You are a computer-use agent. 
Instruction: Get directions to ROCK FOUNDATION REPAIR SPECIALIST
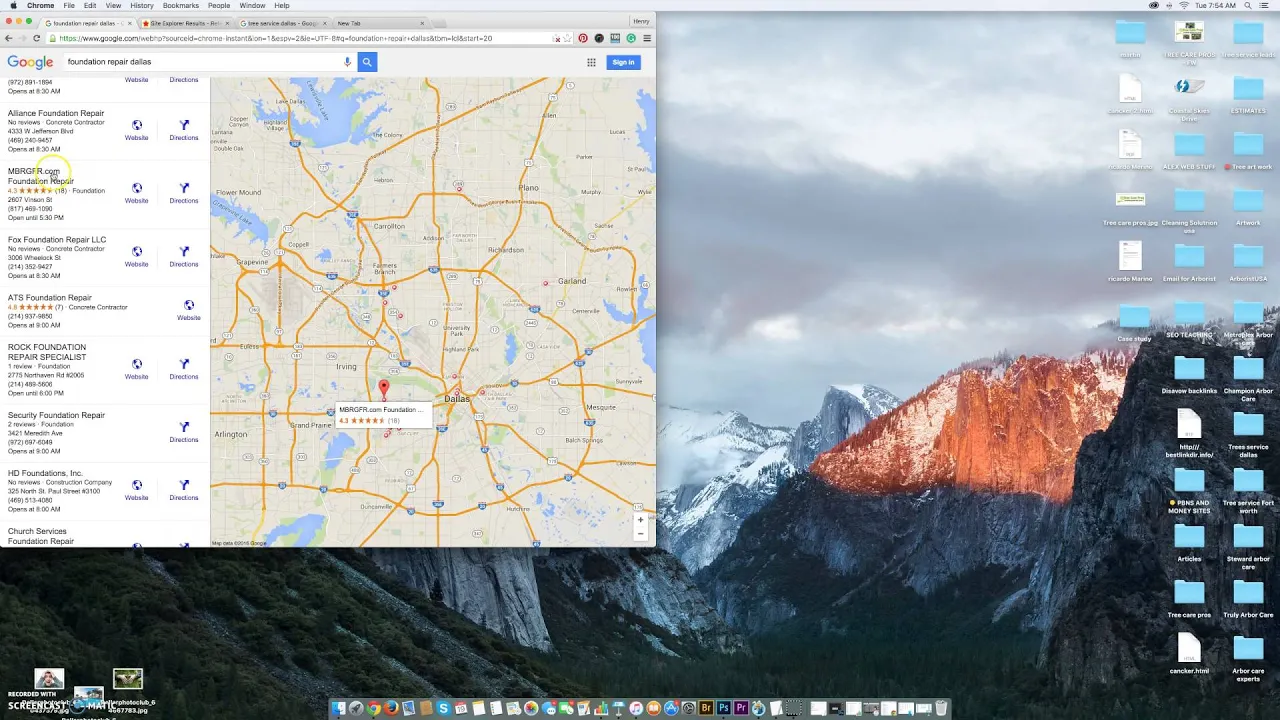click(184, 369)
